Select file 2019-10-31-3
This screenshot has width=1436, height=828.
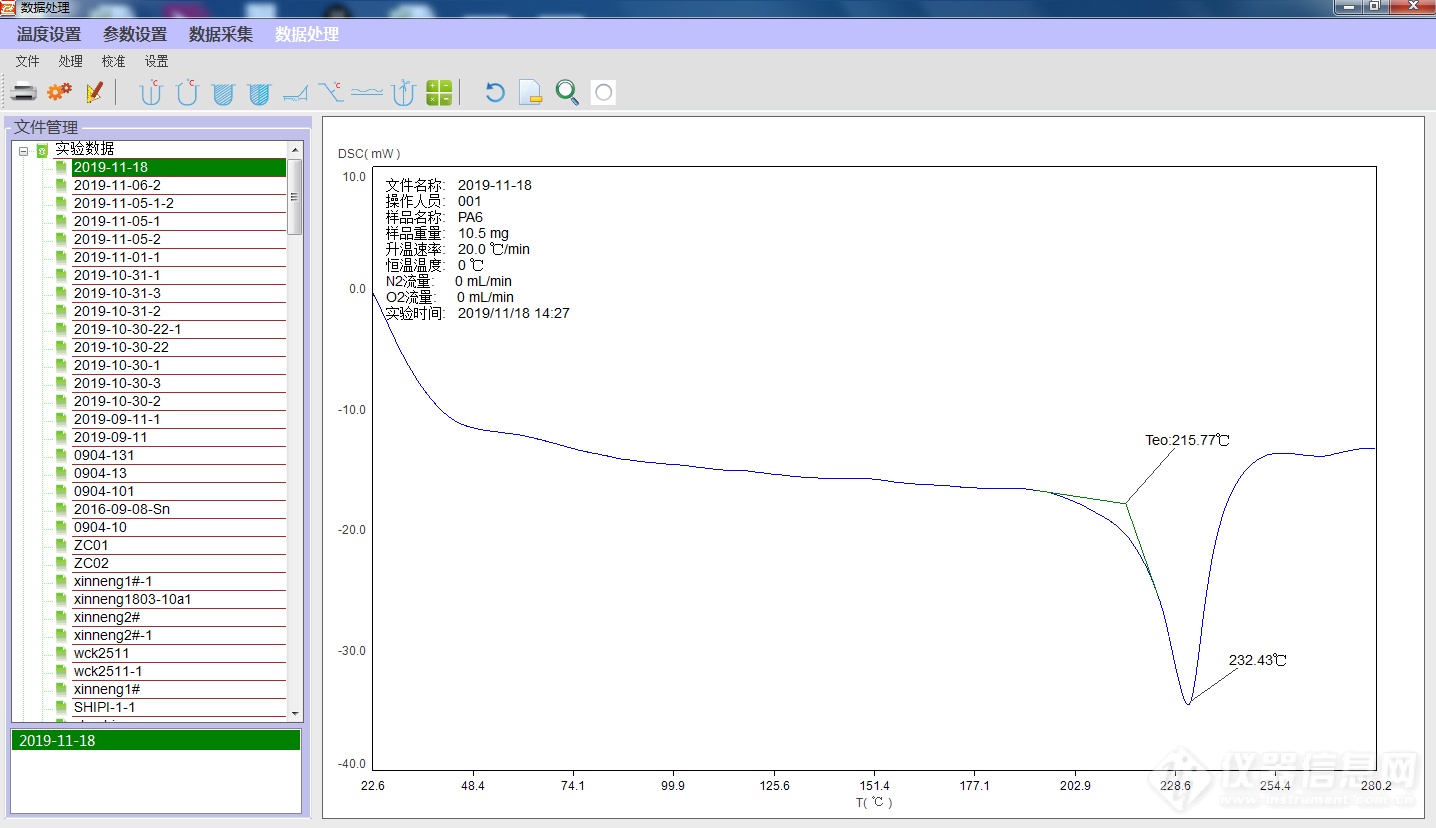coord(179,293)
